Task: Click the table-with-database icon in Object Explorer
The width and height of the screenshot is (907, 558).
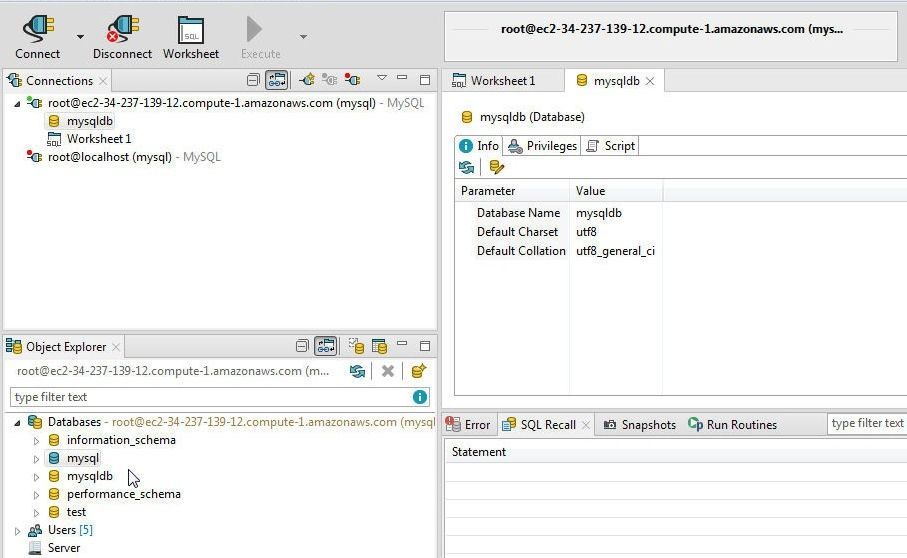Action: [x=379, y=346]
